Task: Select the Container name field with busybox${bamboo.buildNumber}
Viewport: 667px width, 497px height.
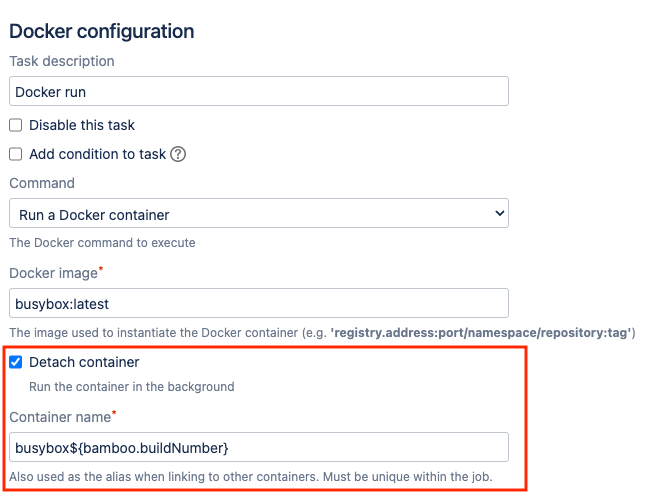Action: click(x=259, y=447)
